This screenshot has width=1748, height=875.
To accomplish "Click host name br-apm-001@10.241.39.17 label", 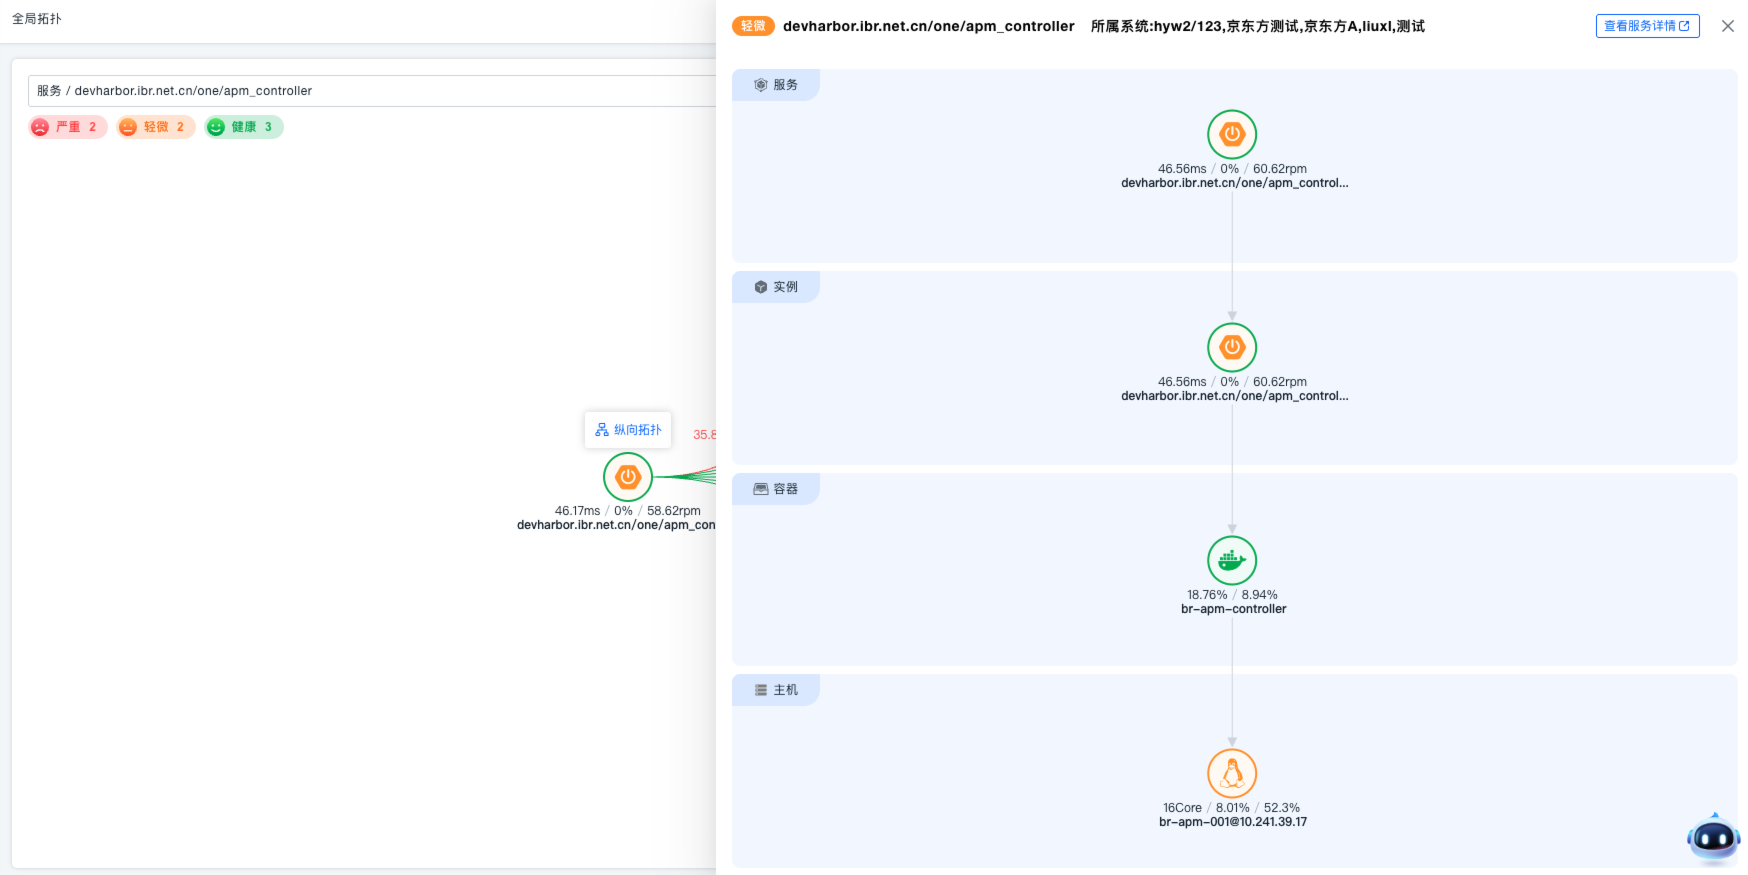I will [1232, 822].
